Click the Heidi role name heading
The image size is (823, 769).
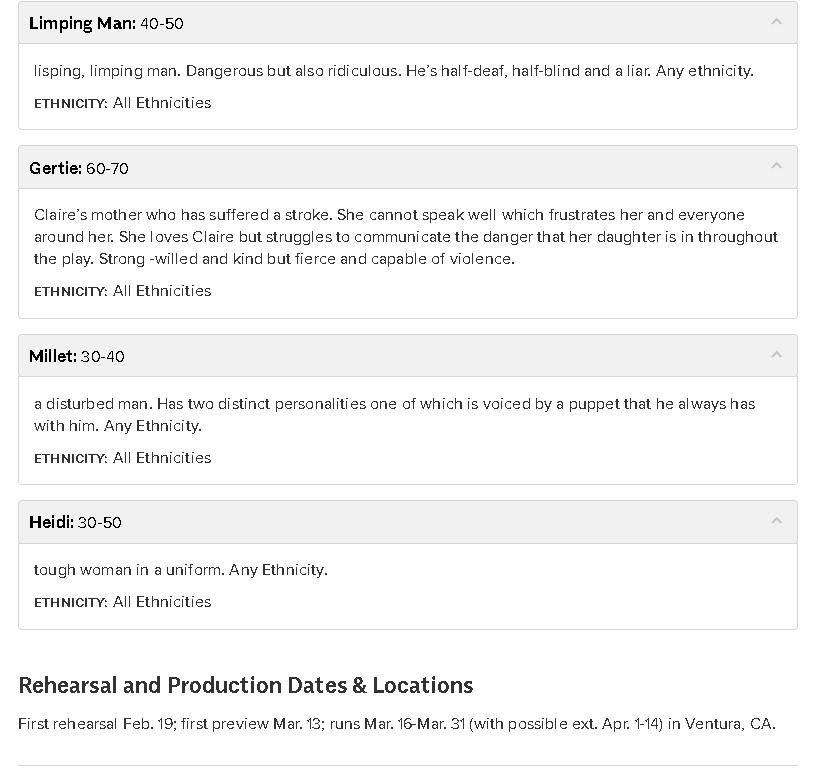(x=51, y=522)
